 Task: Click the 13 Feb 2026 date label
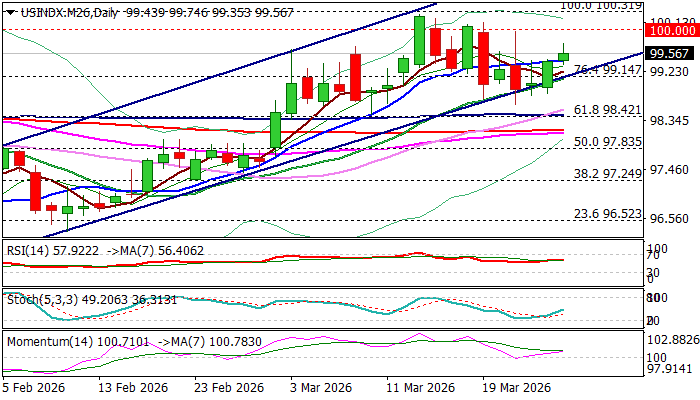point(139,388)
